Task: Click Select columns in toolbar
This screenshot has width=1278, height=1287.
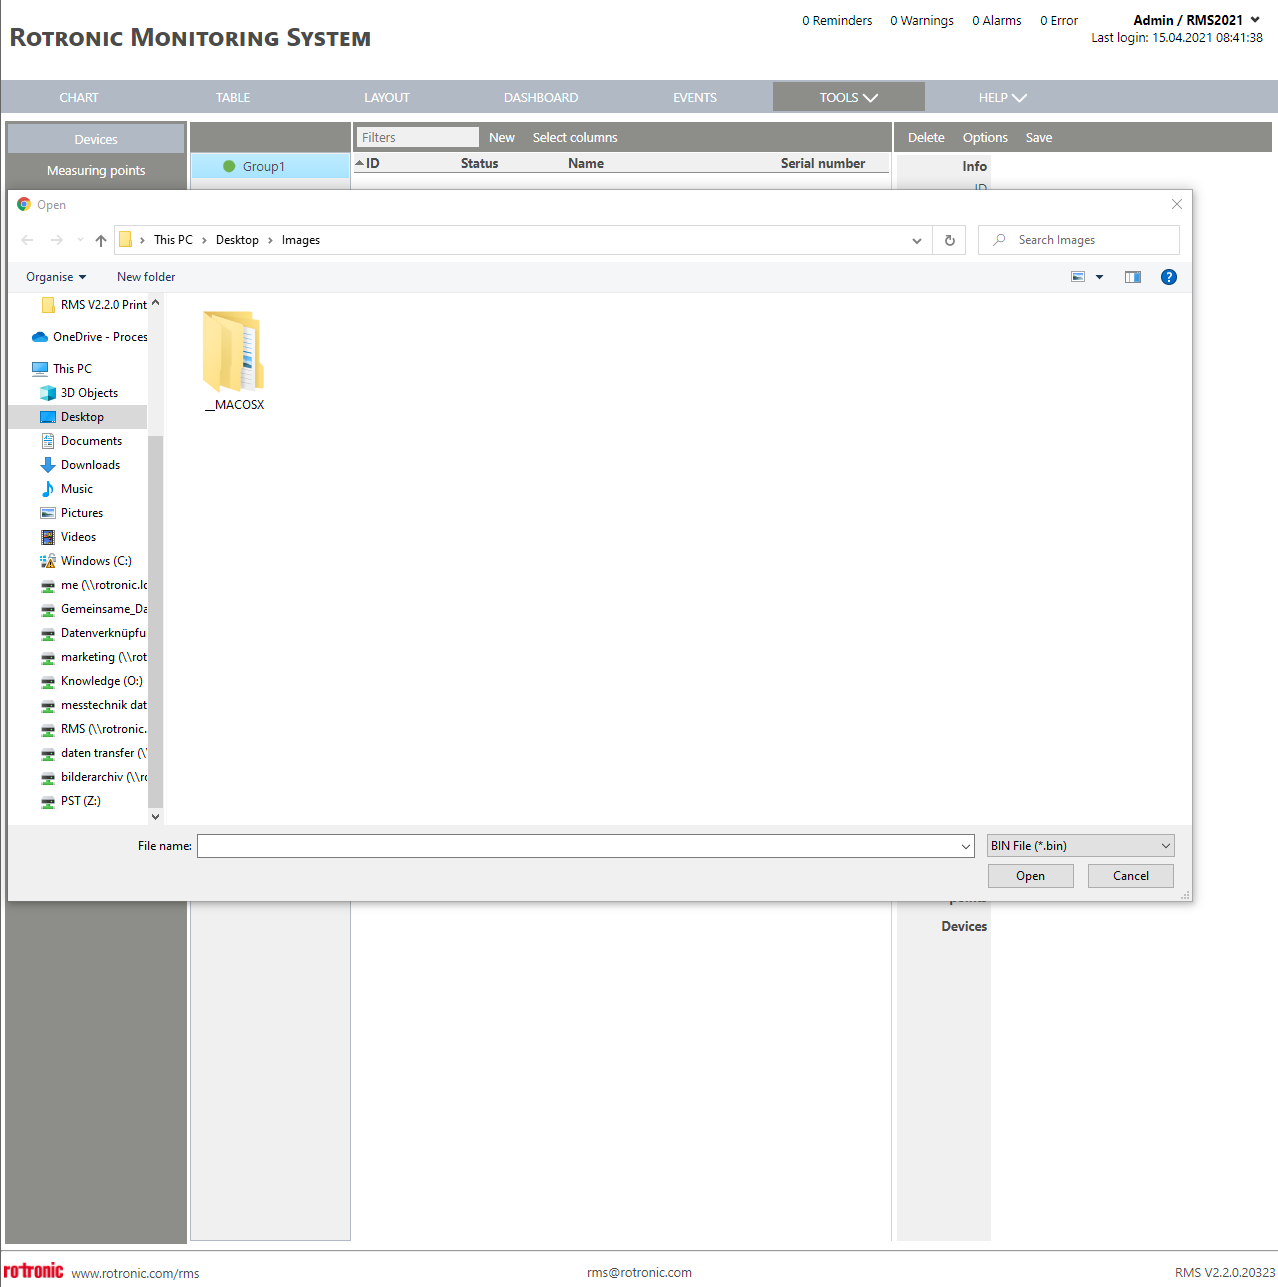Action: click(575, 138)
